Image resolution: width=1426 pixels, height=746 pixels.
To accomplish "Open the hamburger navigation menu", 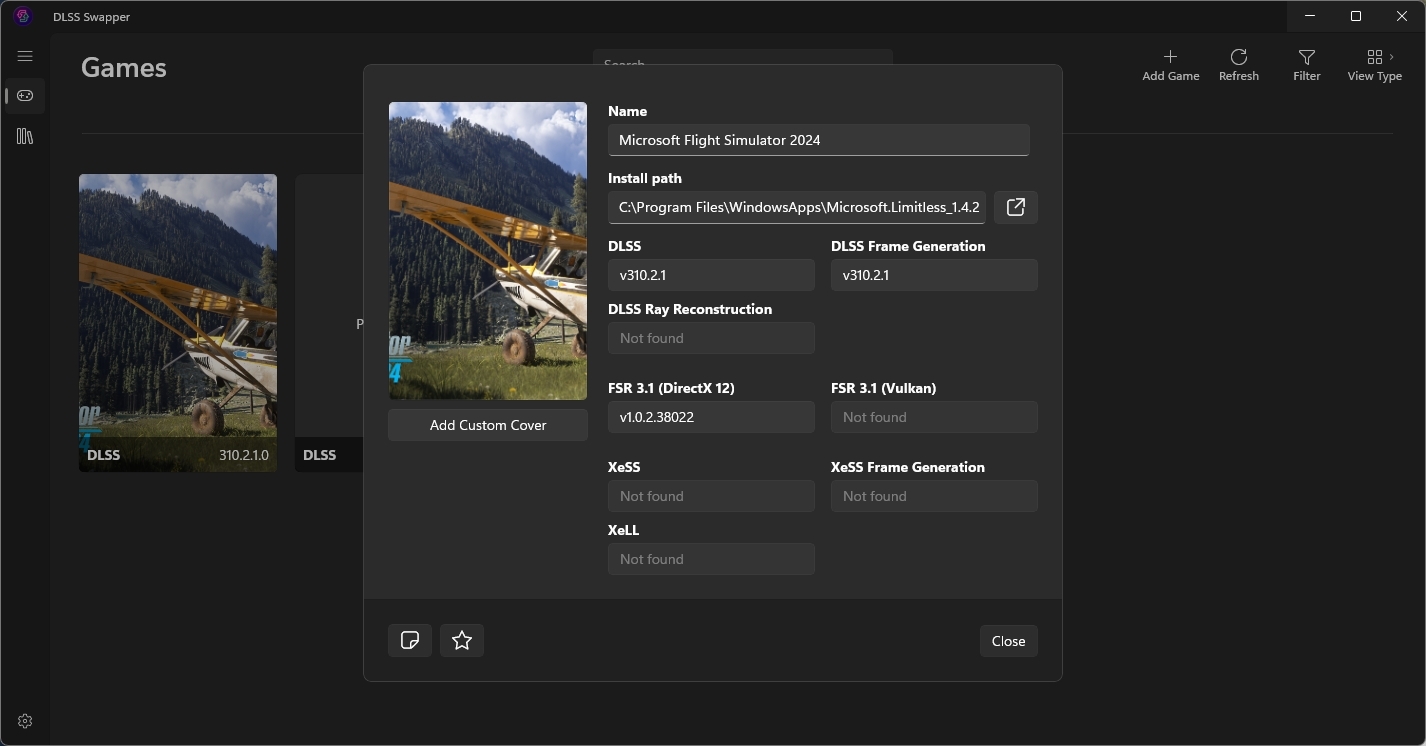I will pos(25,57).
